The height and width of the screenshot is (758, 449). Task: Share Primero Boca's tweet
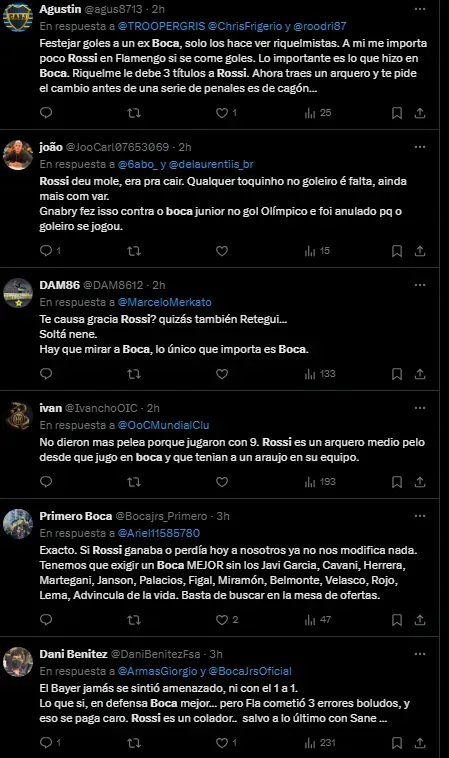420,620
